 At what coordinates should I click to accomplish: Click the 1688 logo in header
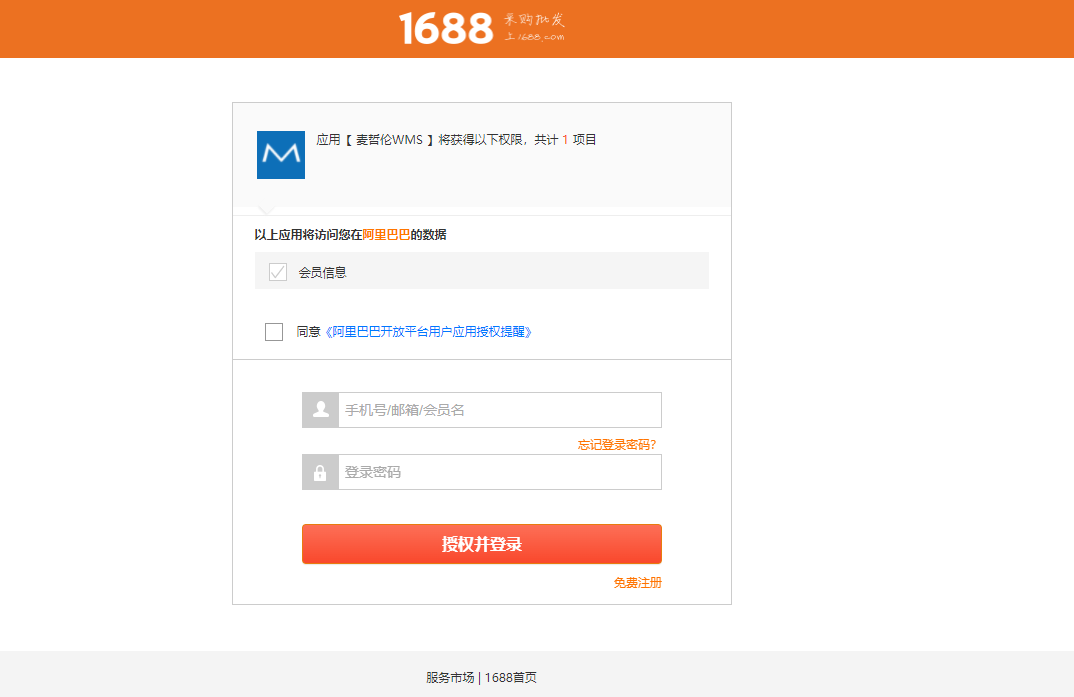point(446,29)
